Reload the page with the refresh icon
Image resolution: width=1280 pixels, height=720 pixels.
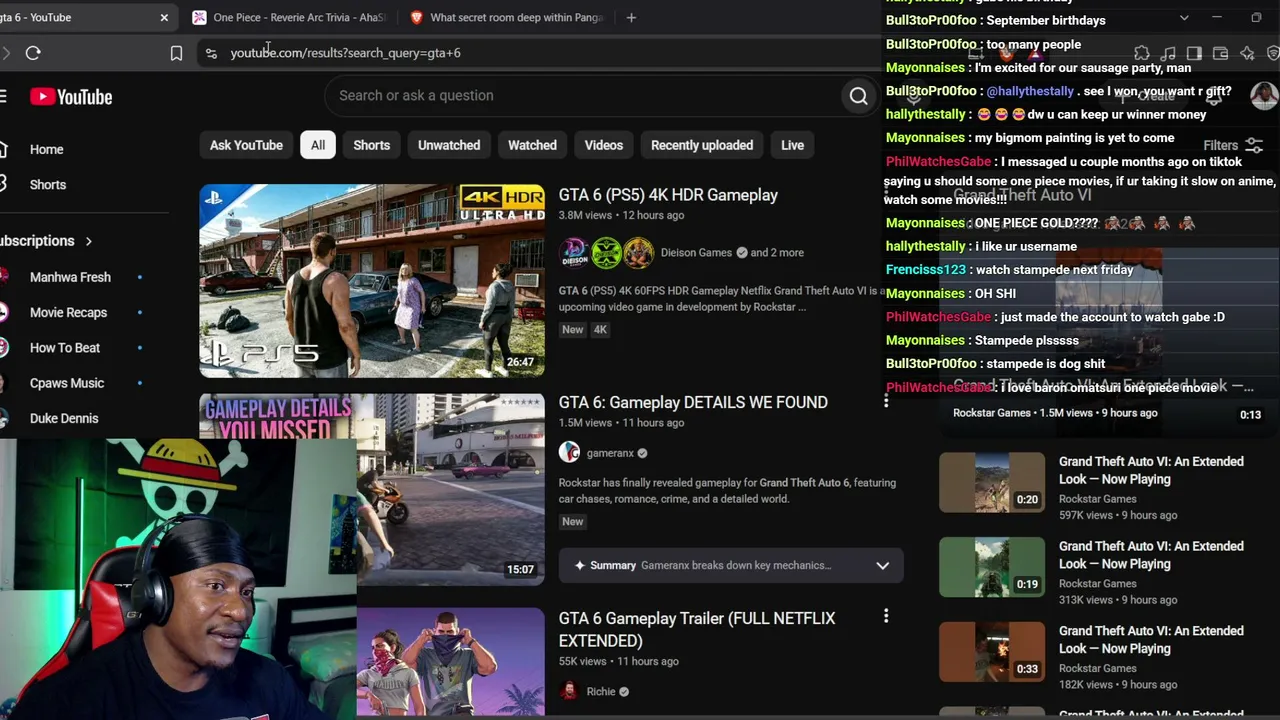33,53
